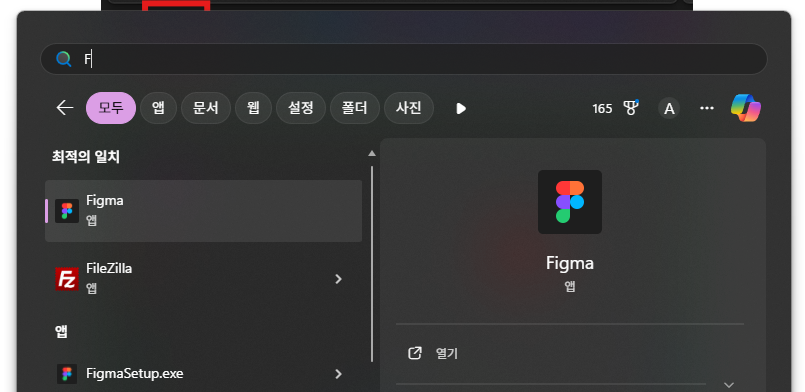Click the results list scrollbar track

(x=372, y=264)
